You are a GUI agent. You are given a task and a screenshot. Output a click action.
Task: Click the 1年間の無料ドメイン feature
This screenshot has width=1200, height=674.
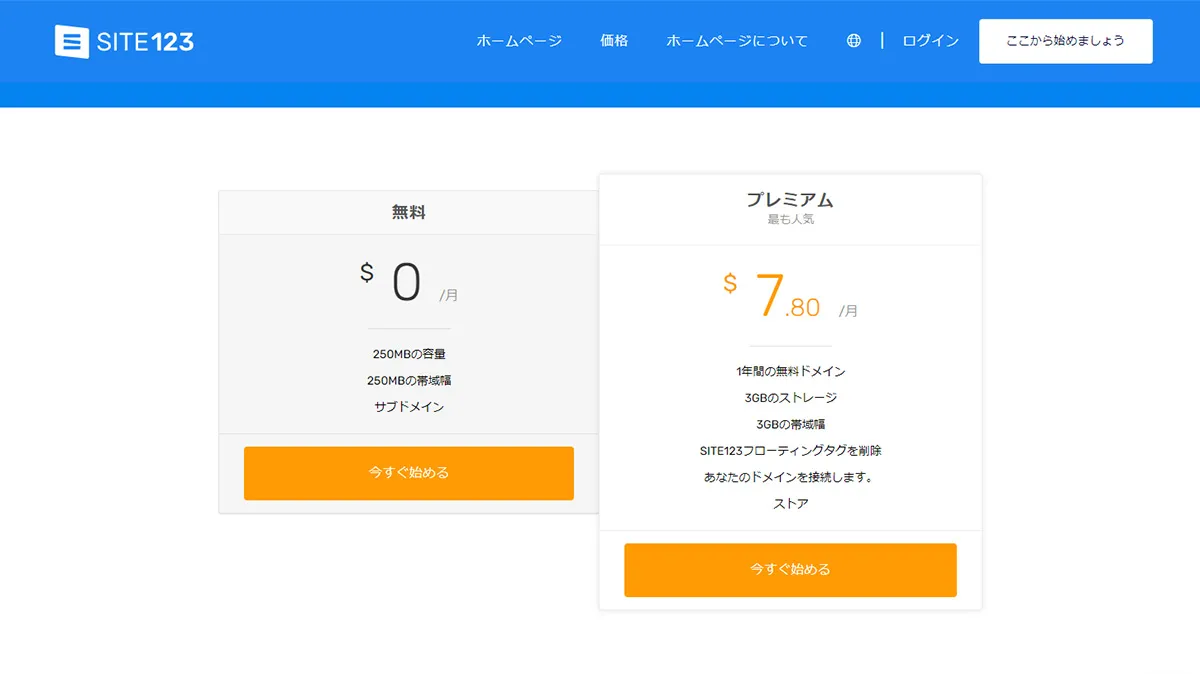point(790,371)
